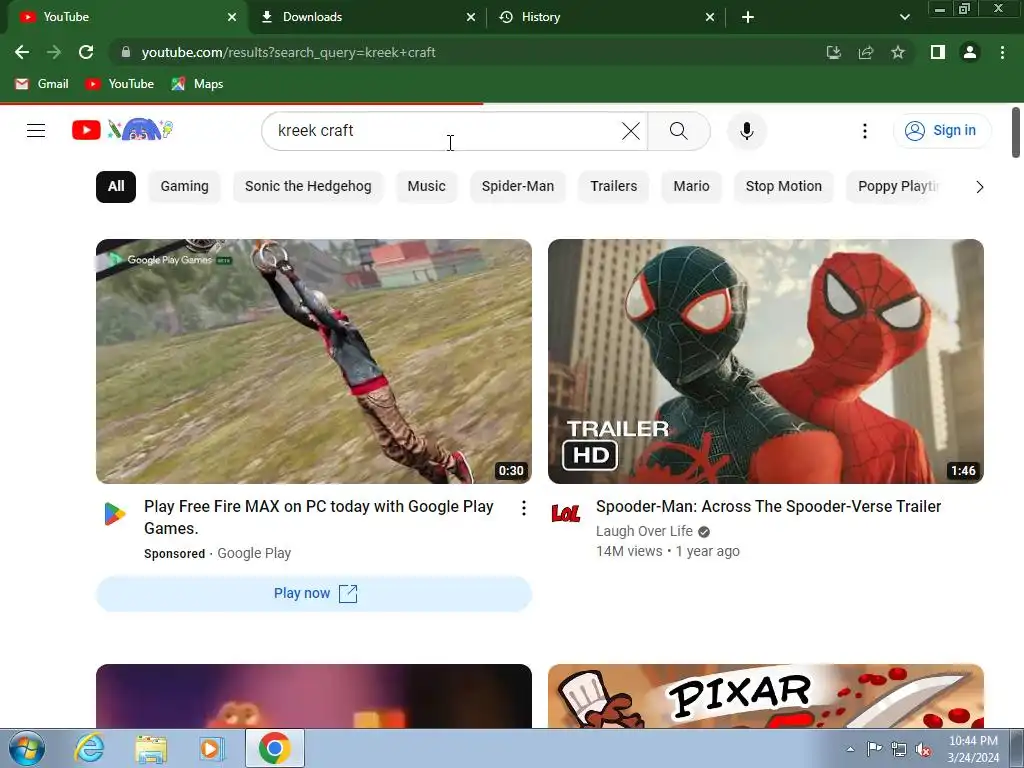Open Maps bookmark
The image size is (1024, 768).
(x=197, y=84)
